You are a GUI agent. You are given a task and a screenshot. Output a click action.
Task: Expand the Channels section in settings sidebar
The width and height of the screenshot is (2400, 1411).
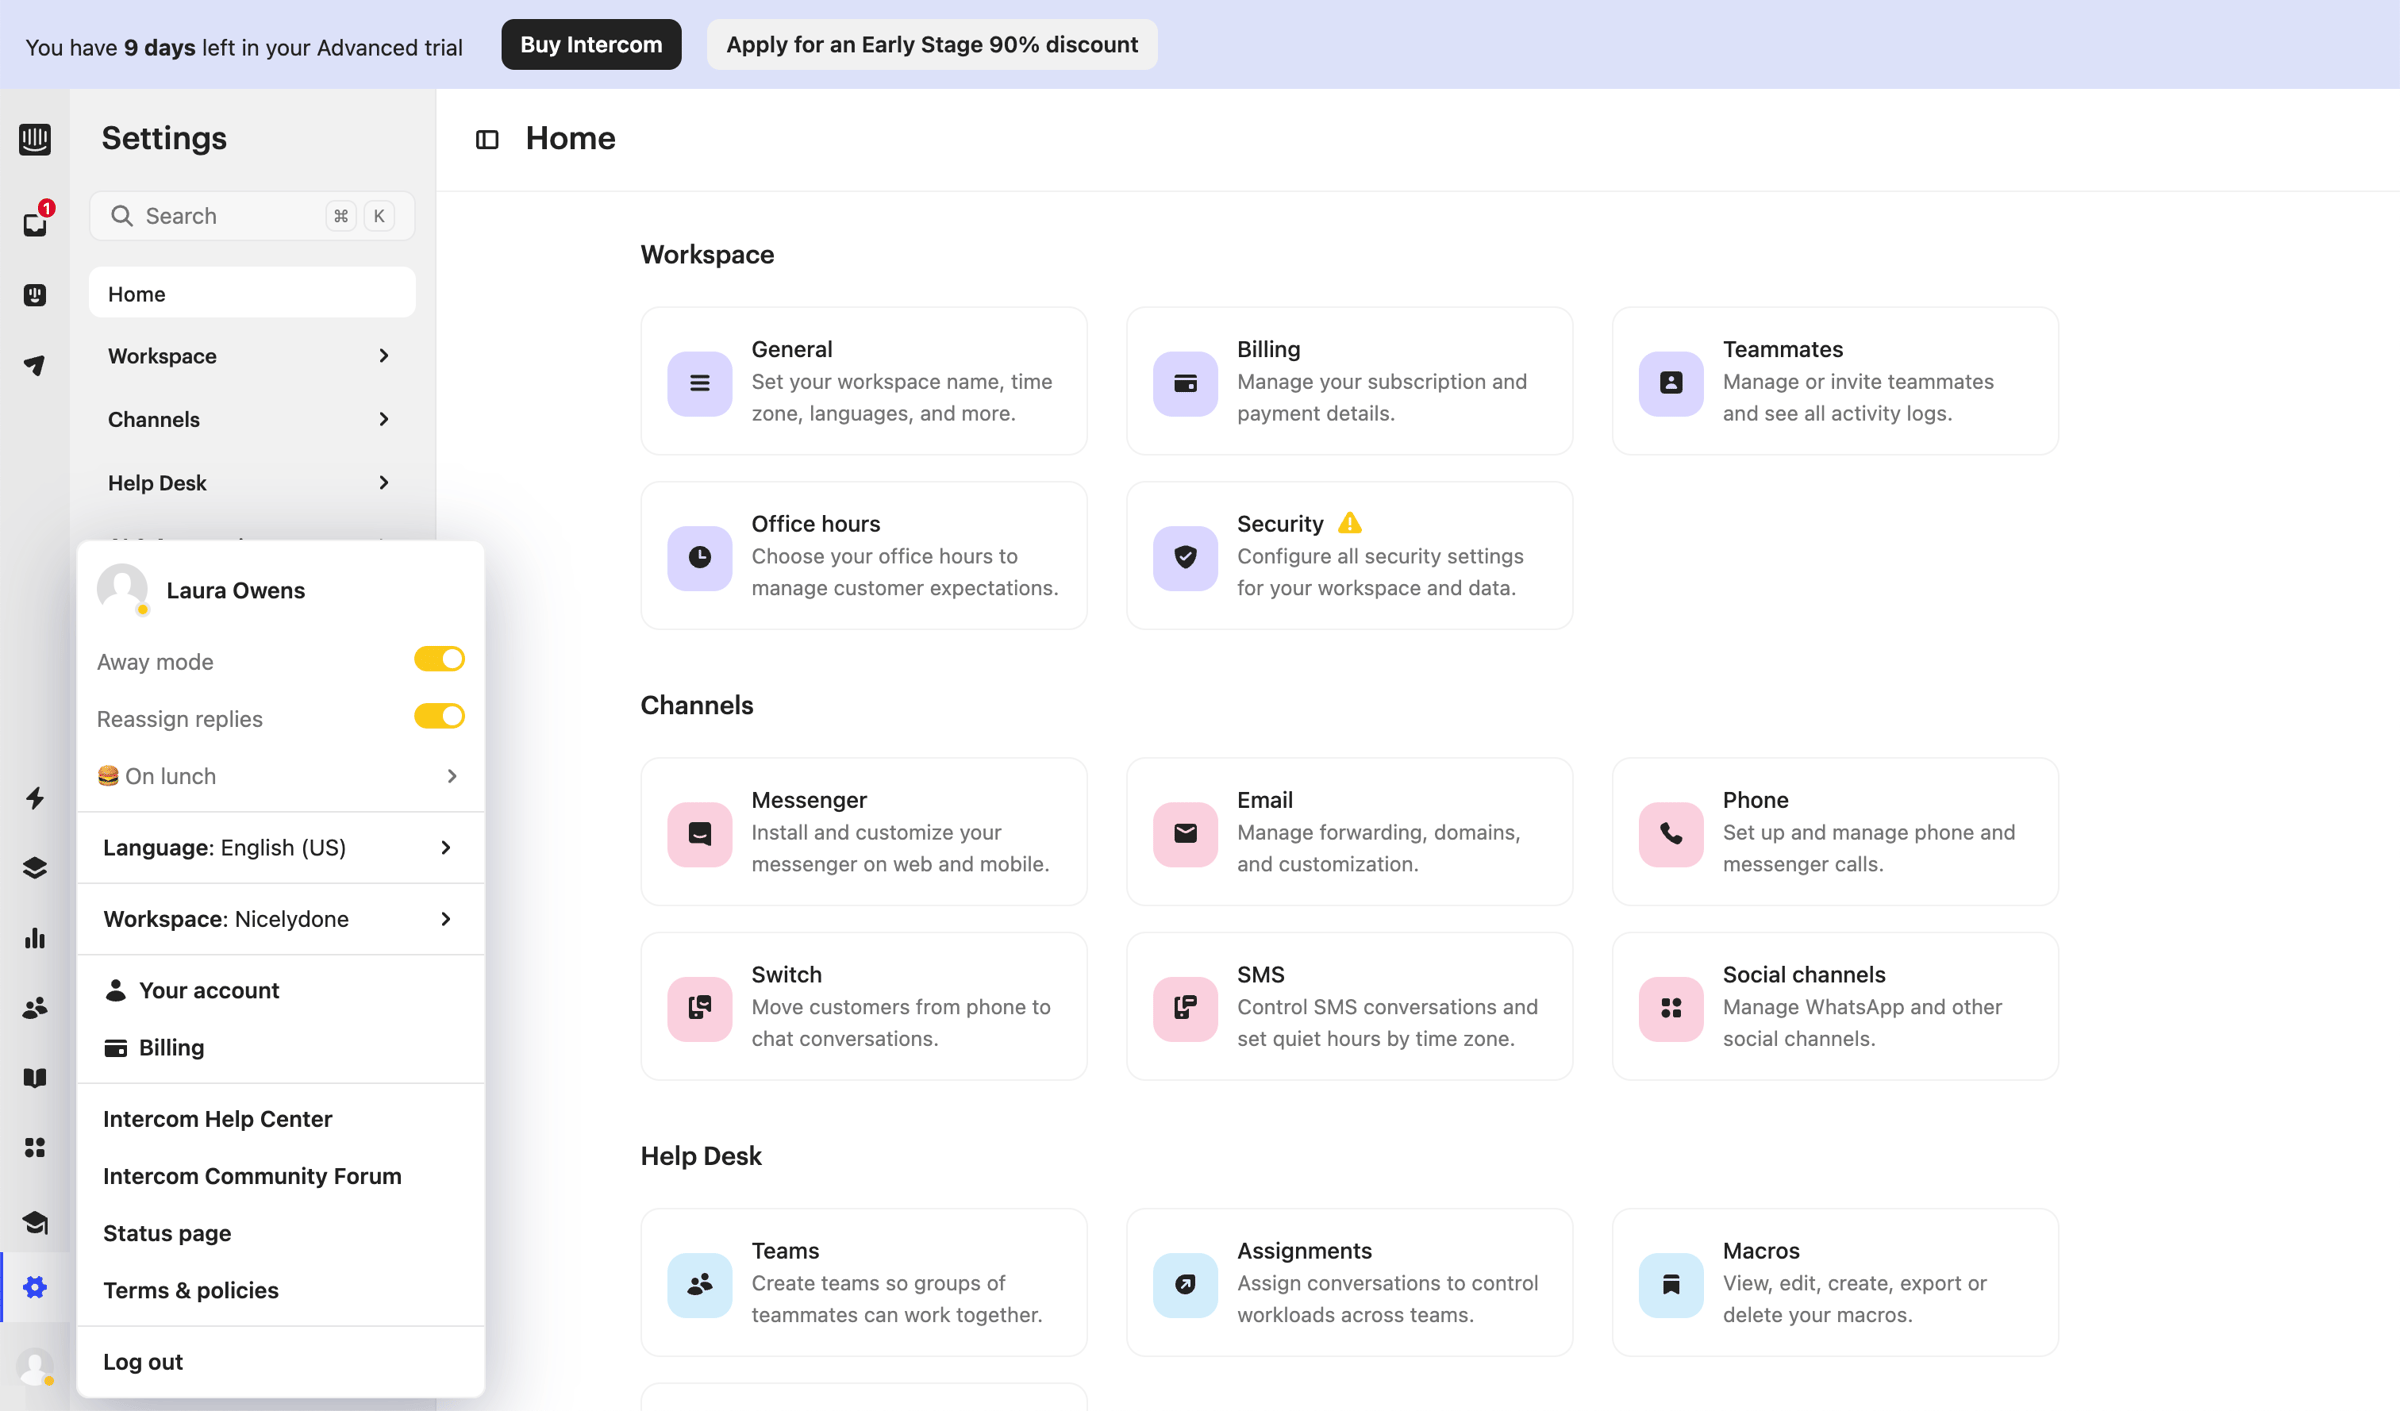[252, 419]
